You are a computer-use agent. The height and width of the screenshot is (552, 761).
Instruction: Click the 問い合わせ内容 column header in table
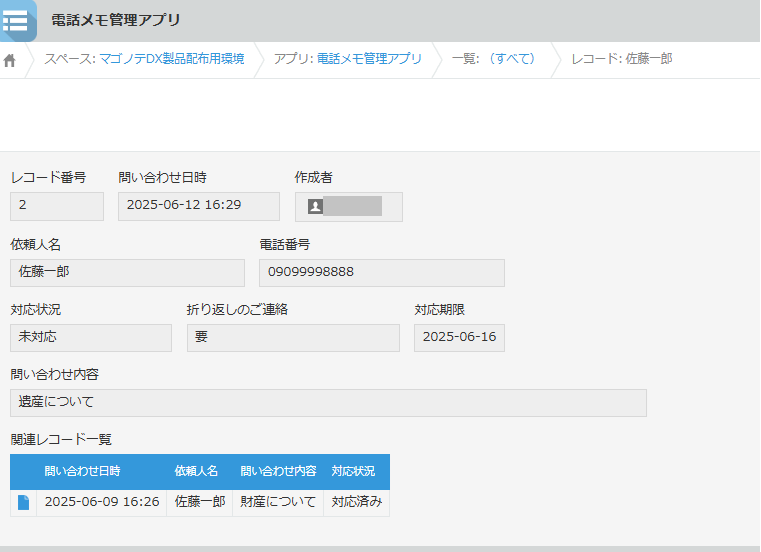278,471
